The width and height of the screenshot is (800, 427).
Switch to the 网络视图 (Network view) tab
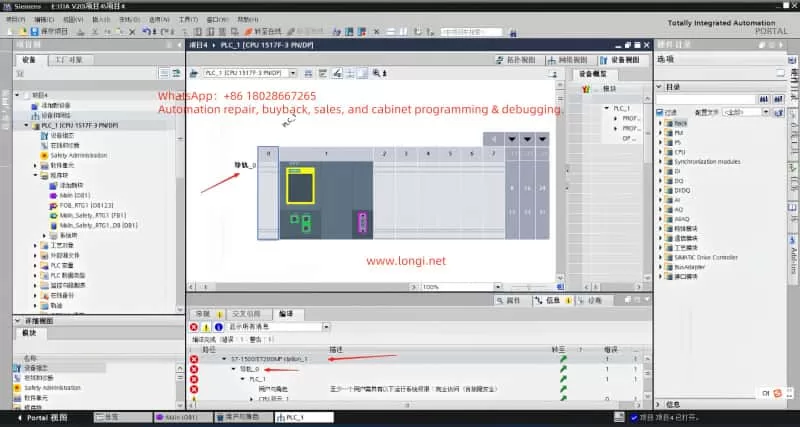[x=568, y=60]
